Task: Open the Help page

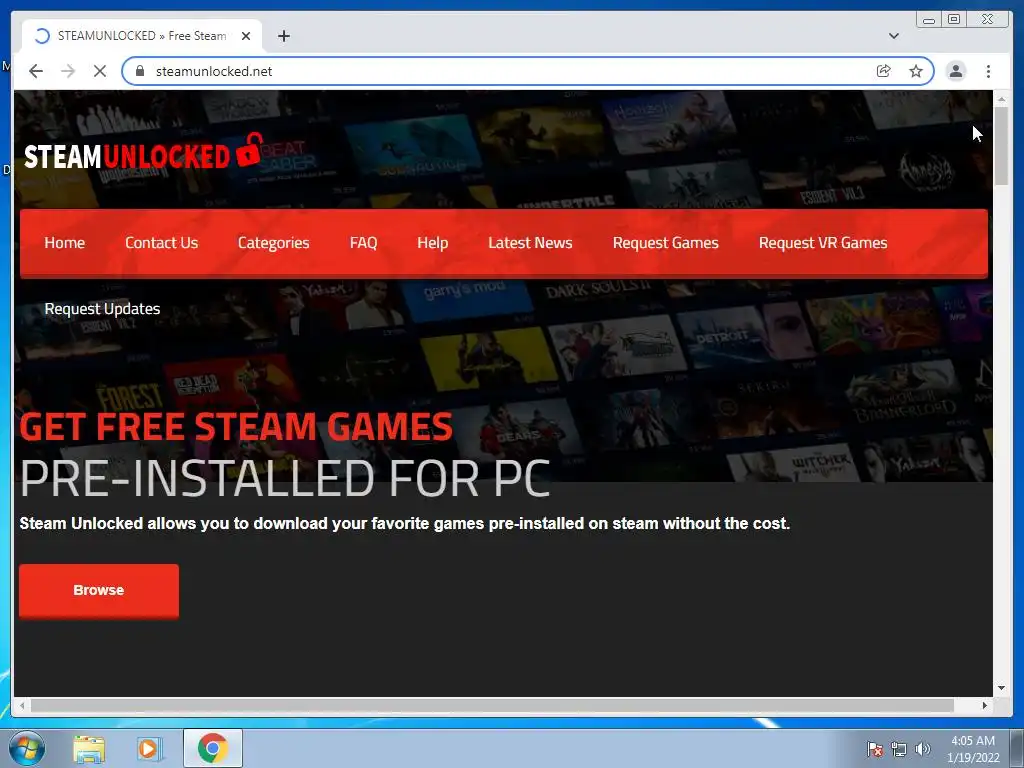Action: (x=432, y=243)
